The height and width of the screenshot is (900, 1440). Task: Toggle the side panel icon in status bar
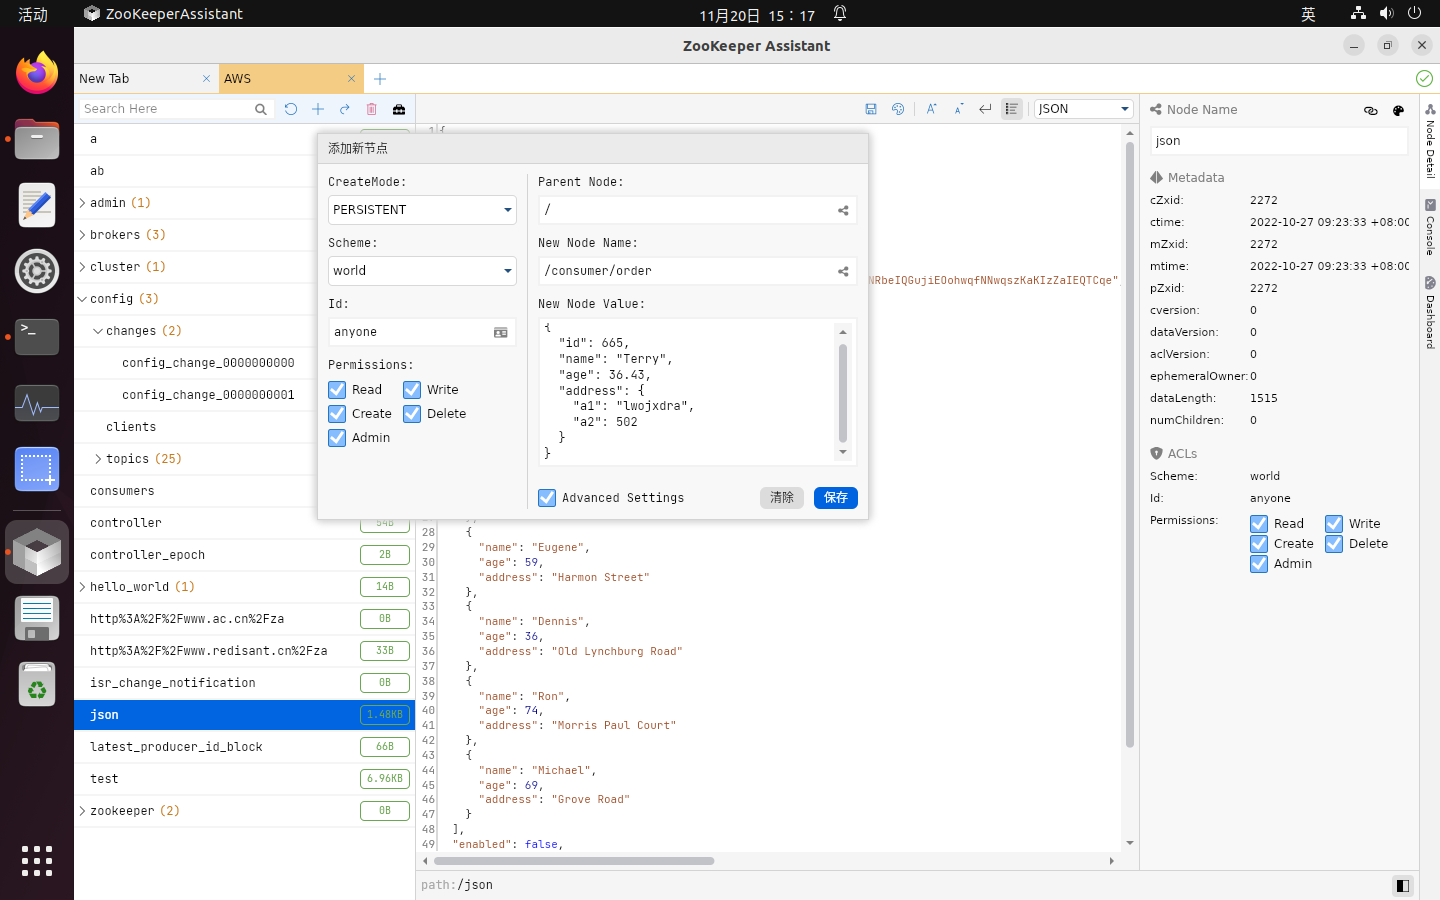point(1402,885)
